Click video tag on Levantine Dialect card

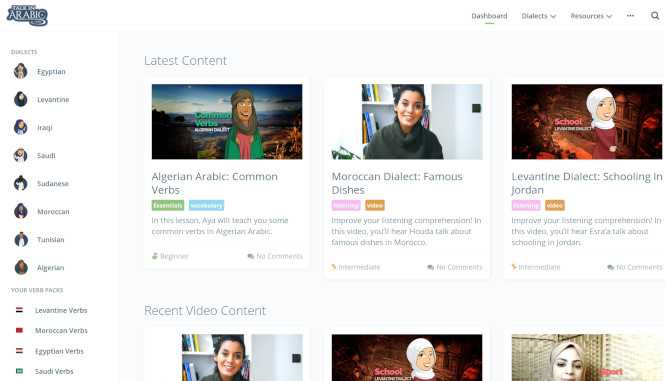pos(555,205)
